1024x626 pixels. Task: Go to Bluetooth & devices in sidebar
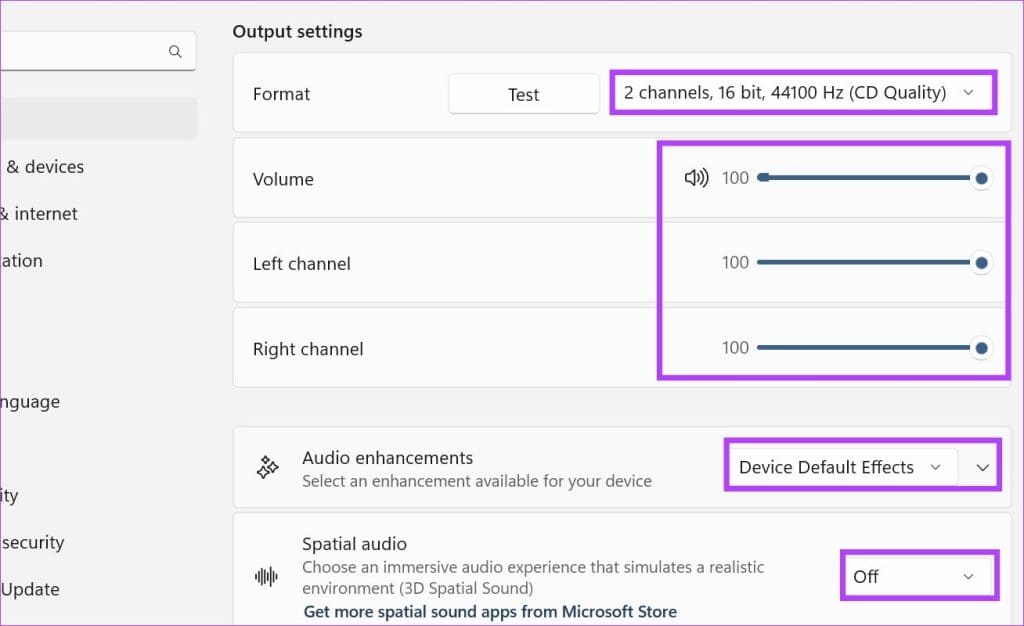(x=44, y=167)
